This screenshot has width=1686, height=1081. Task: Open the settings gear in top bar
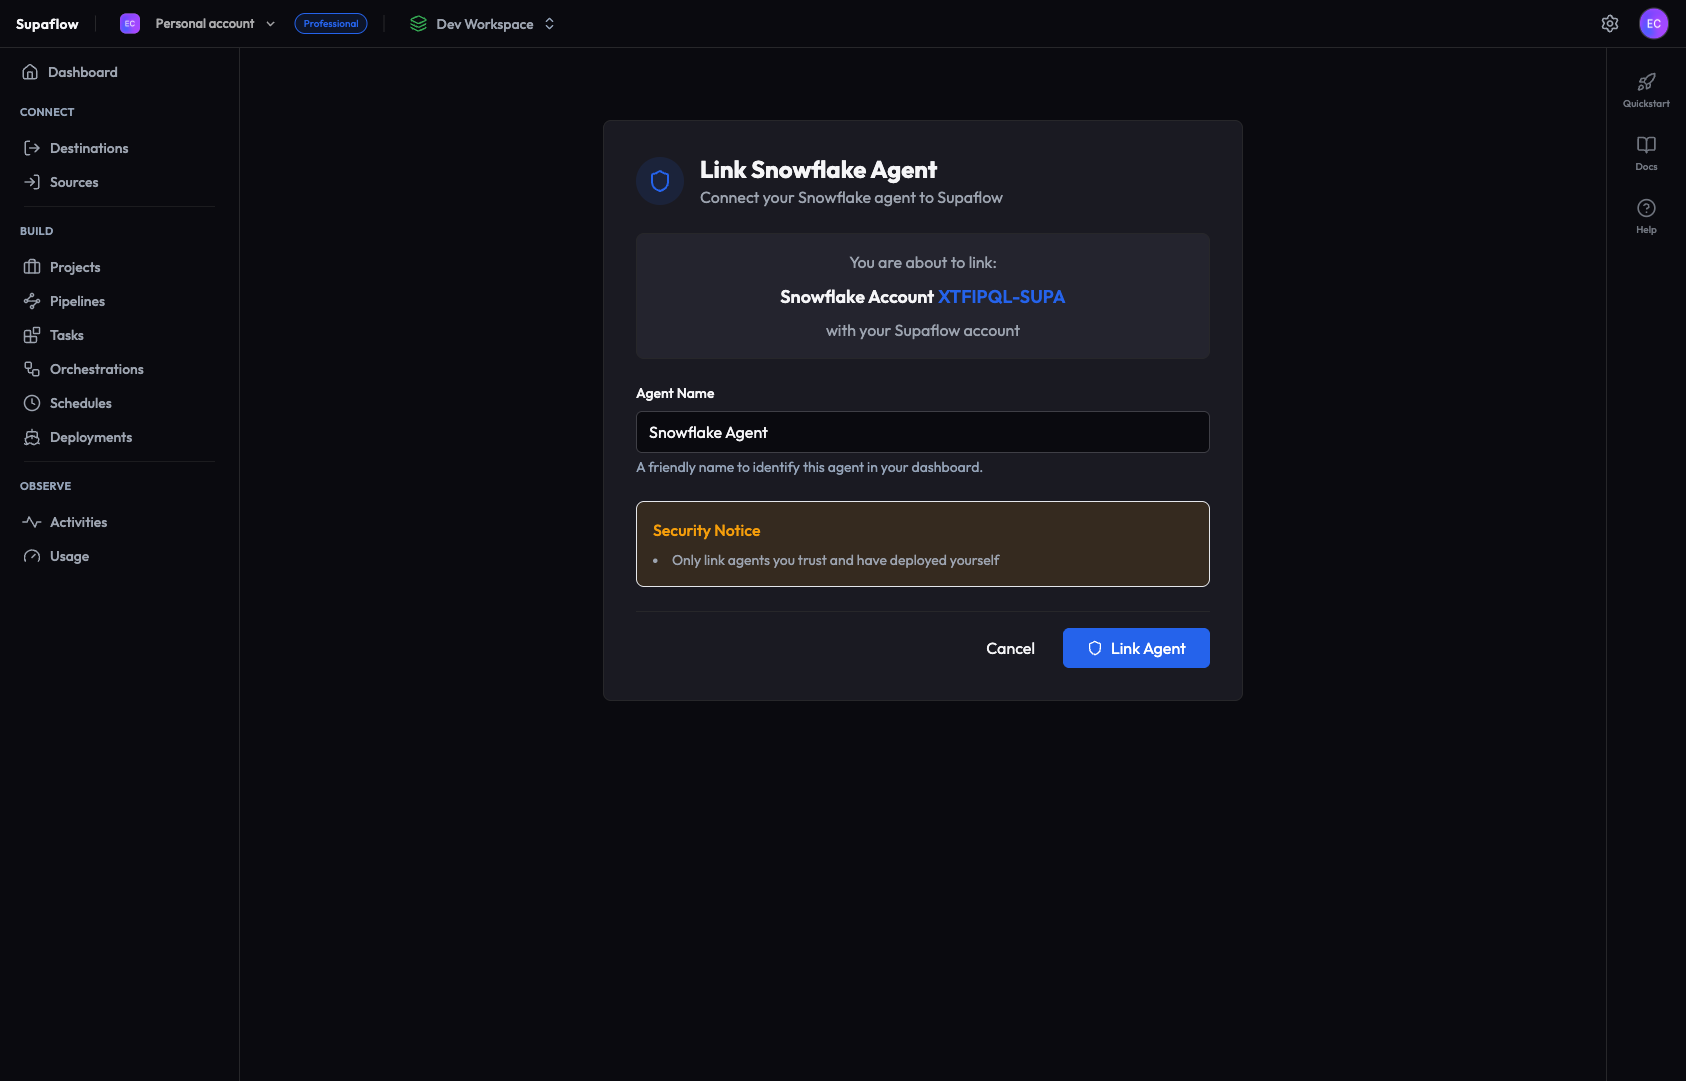click(1610, 23)
